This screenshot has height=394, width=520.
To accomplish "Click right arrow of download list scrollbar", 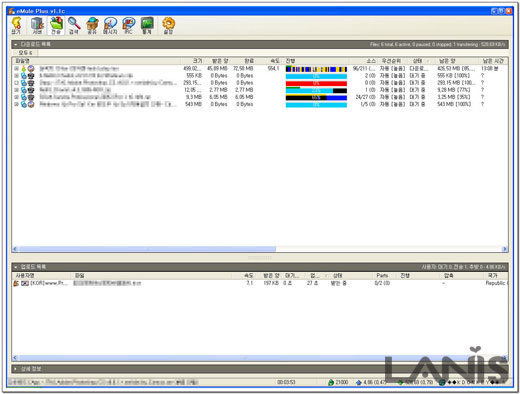I will click(x=505, y=249).
